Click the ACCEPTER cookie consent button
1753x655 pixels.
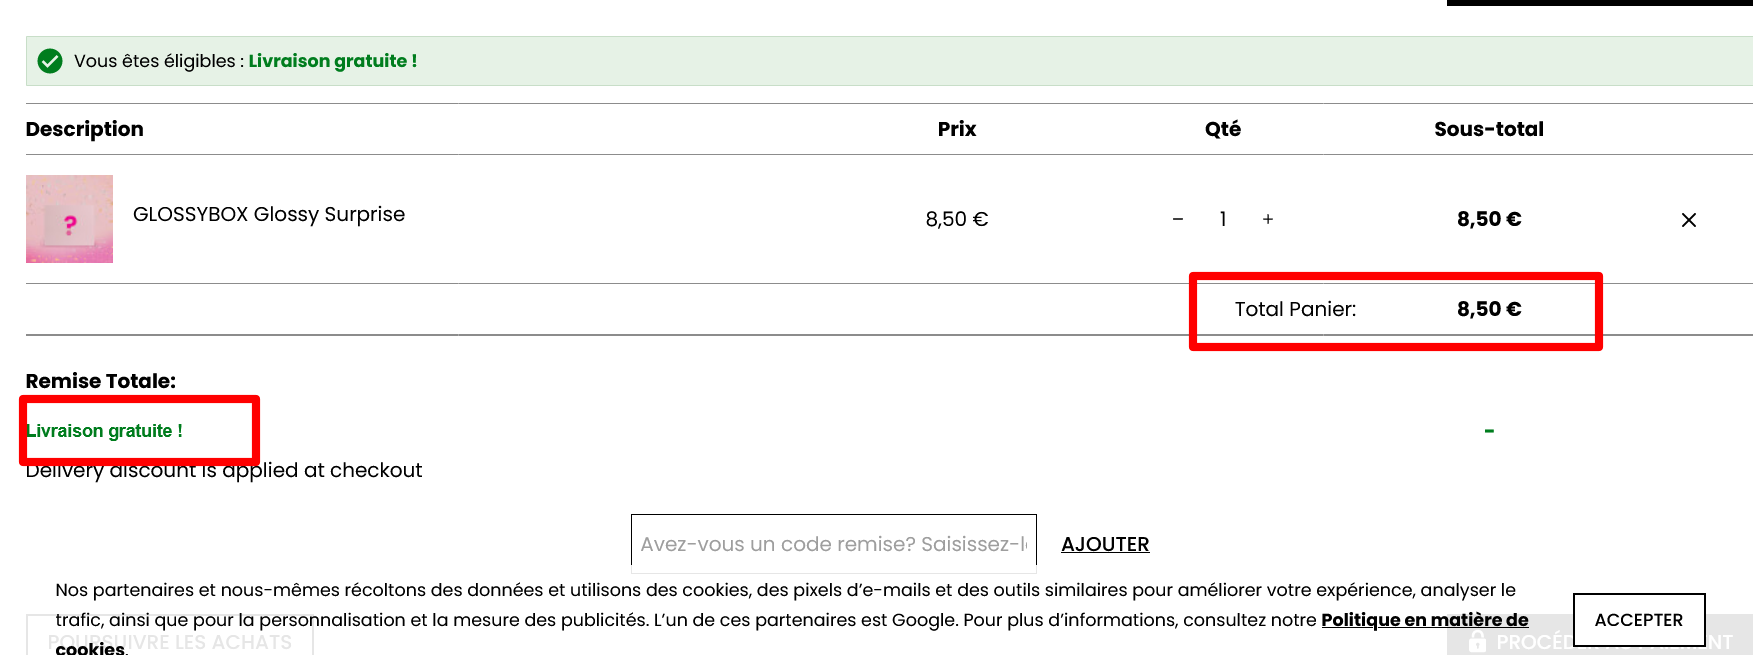pos(1639,619)
